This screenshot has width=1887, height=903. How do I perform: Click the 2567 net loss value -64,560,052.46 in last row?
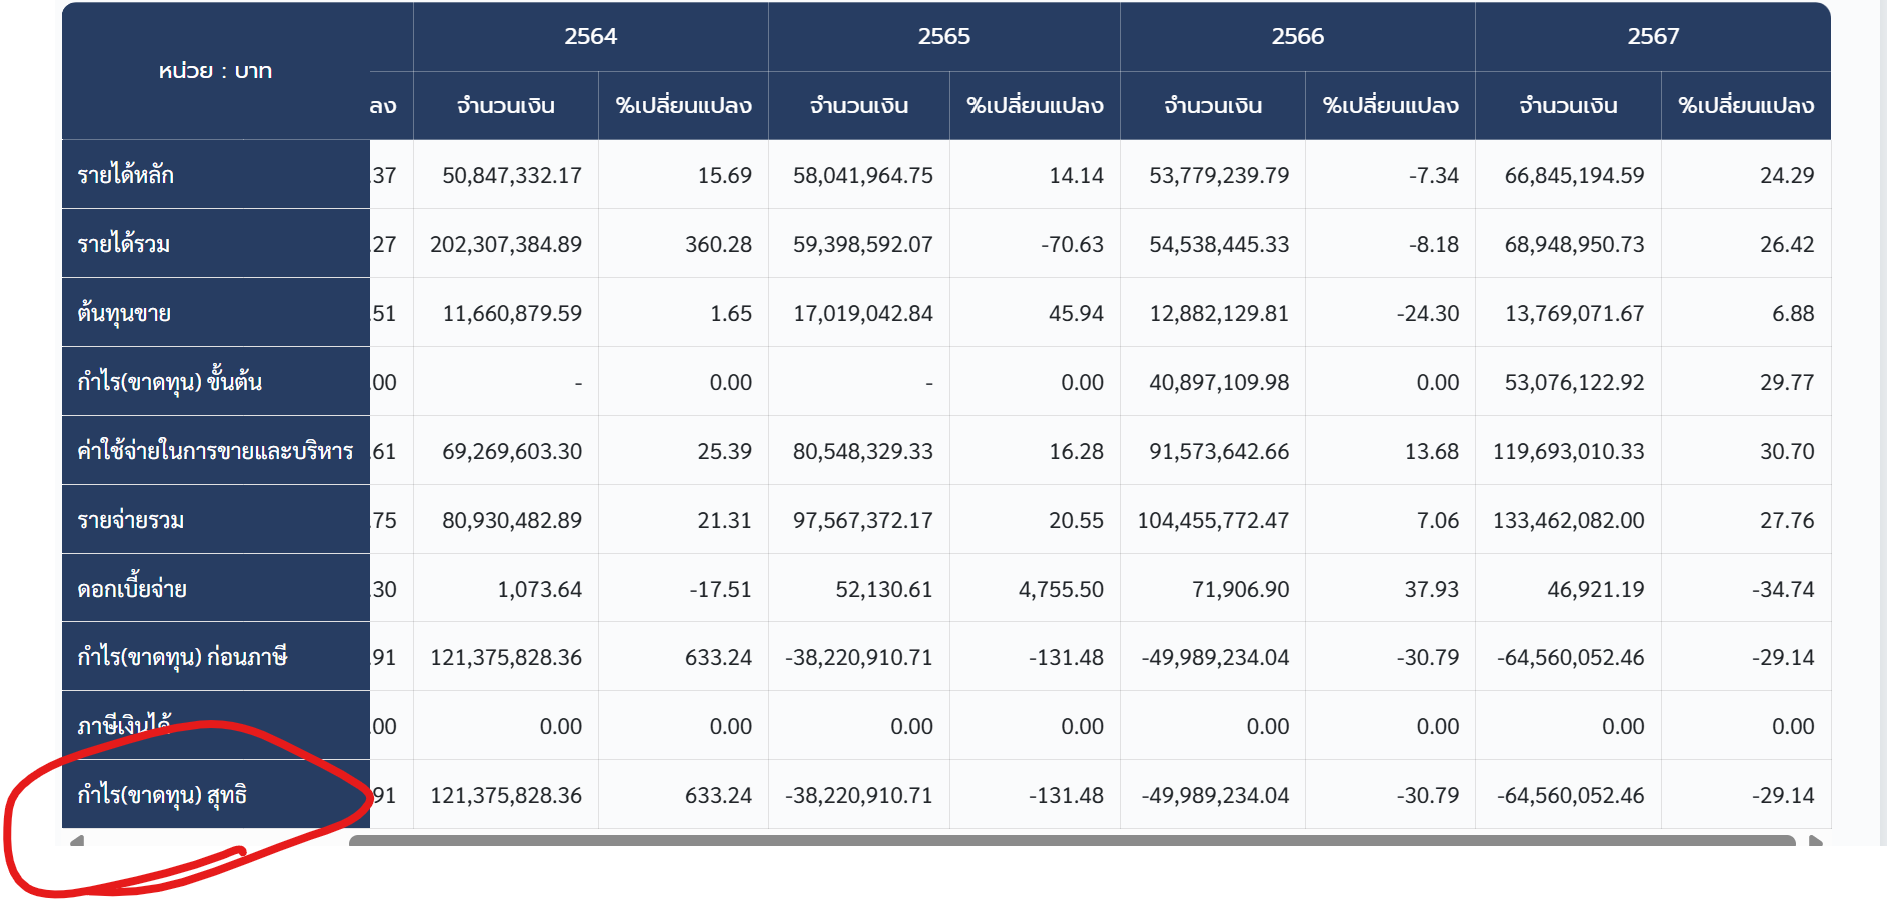coord(1570,795)
